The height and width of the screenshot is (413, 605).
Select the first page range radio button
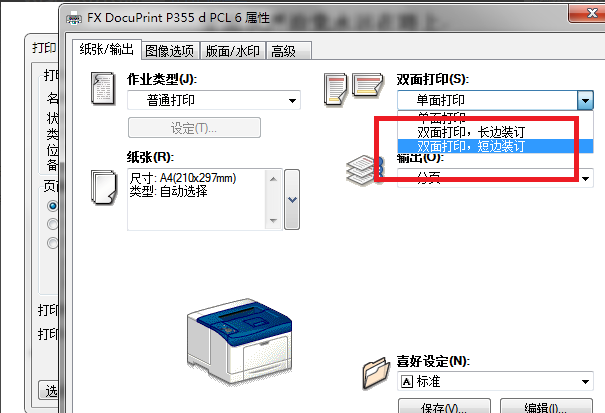(x=52, y=206)
